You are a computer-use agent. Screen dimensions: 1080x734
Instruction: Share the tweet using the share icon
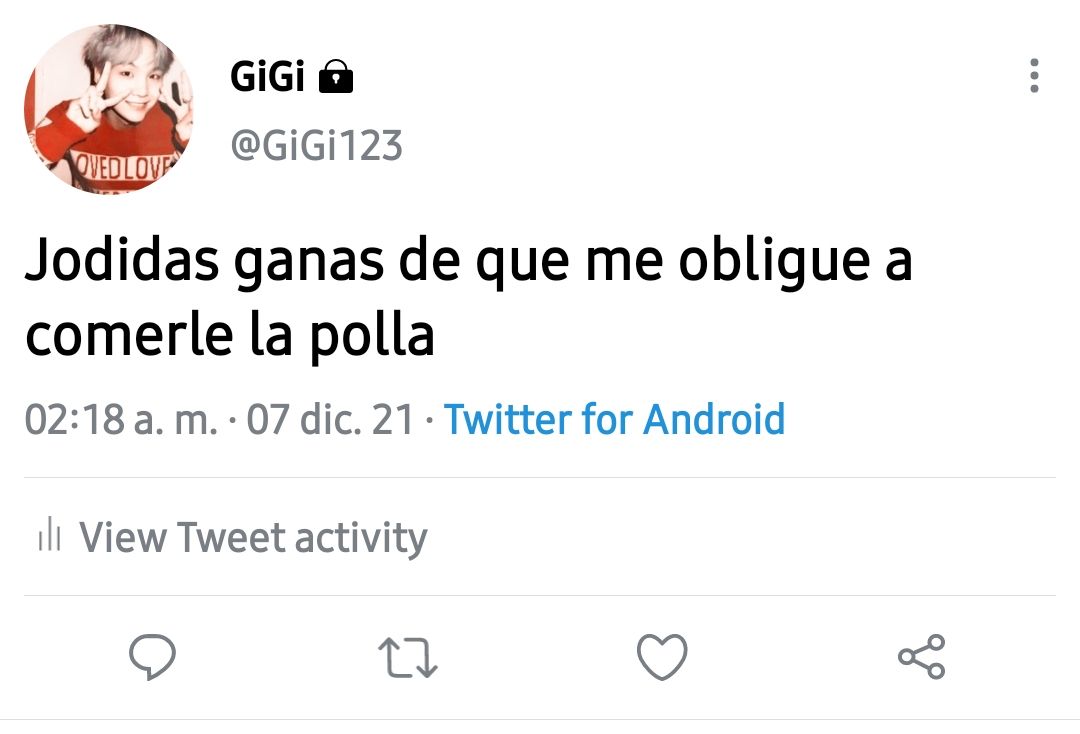click(922, 657)
